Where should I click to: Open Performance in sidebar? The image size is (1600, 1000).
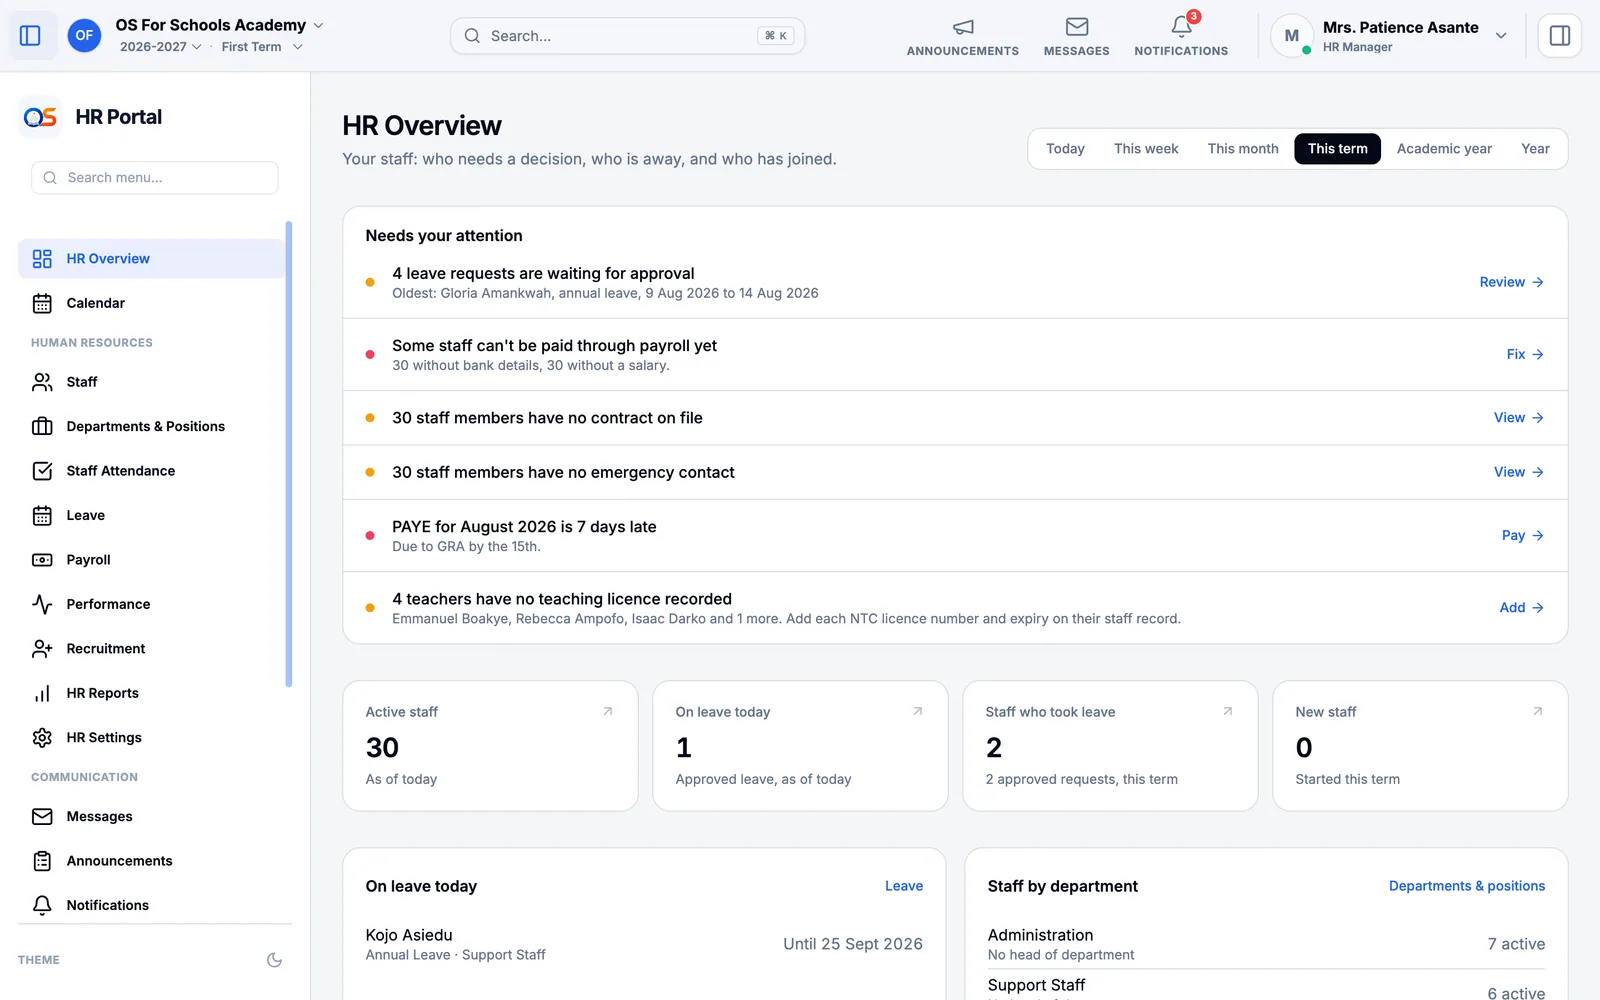pyautogui.click(x=152, y=604)
